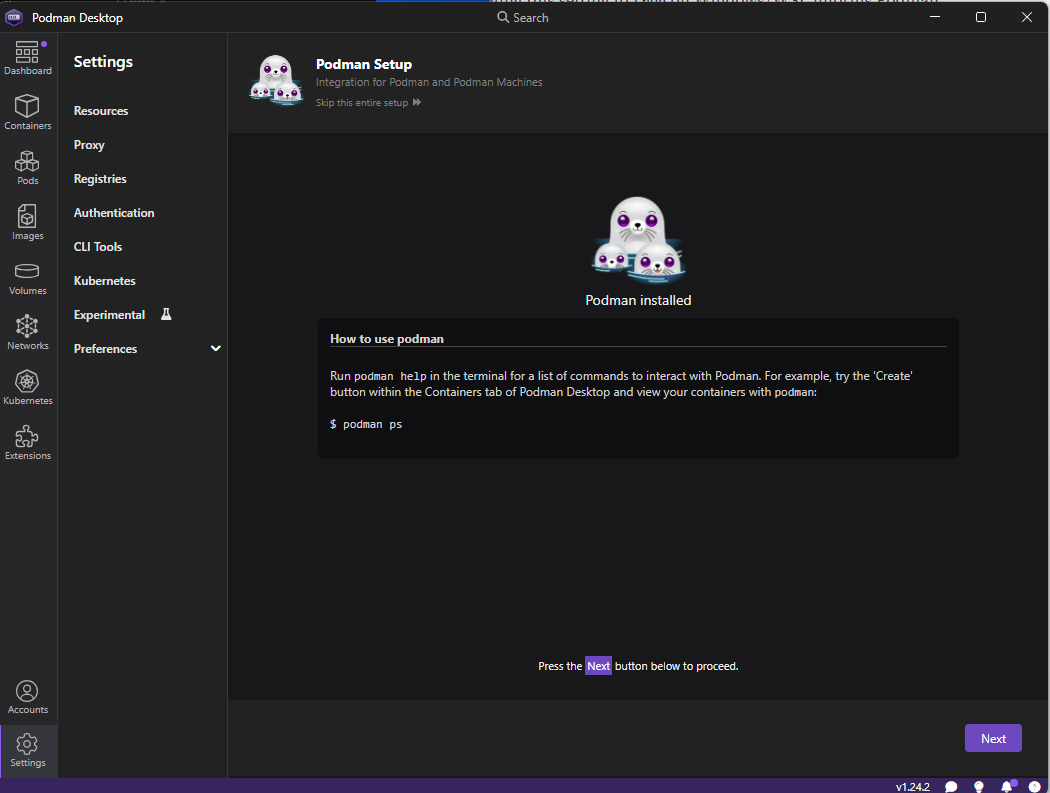Expand the Preferences chevron
This screenshot has width=1050, height=793.
coord(215,349)
